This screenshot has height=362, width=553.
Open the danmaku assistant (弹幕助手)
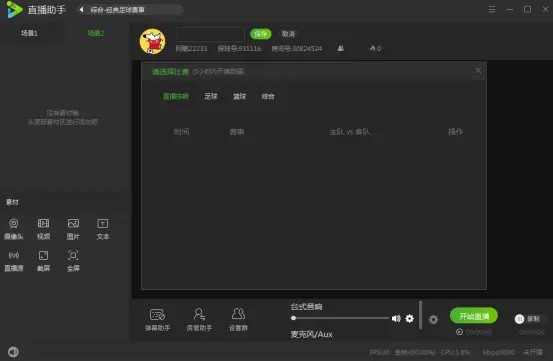(157, 320)
